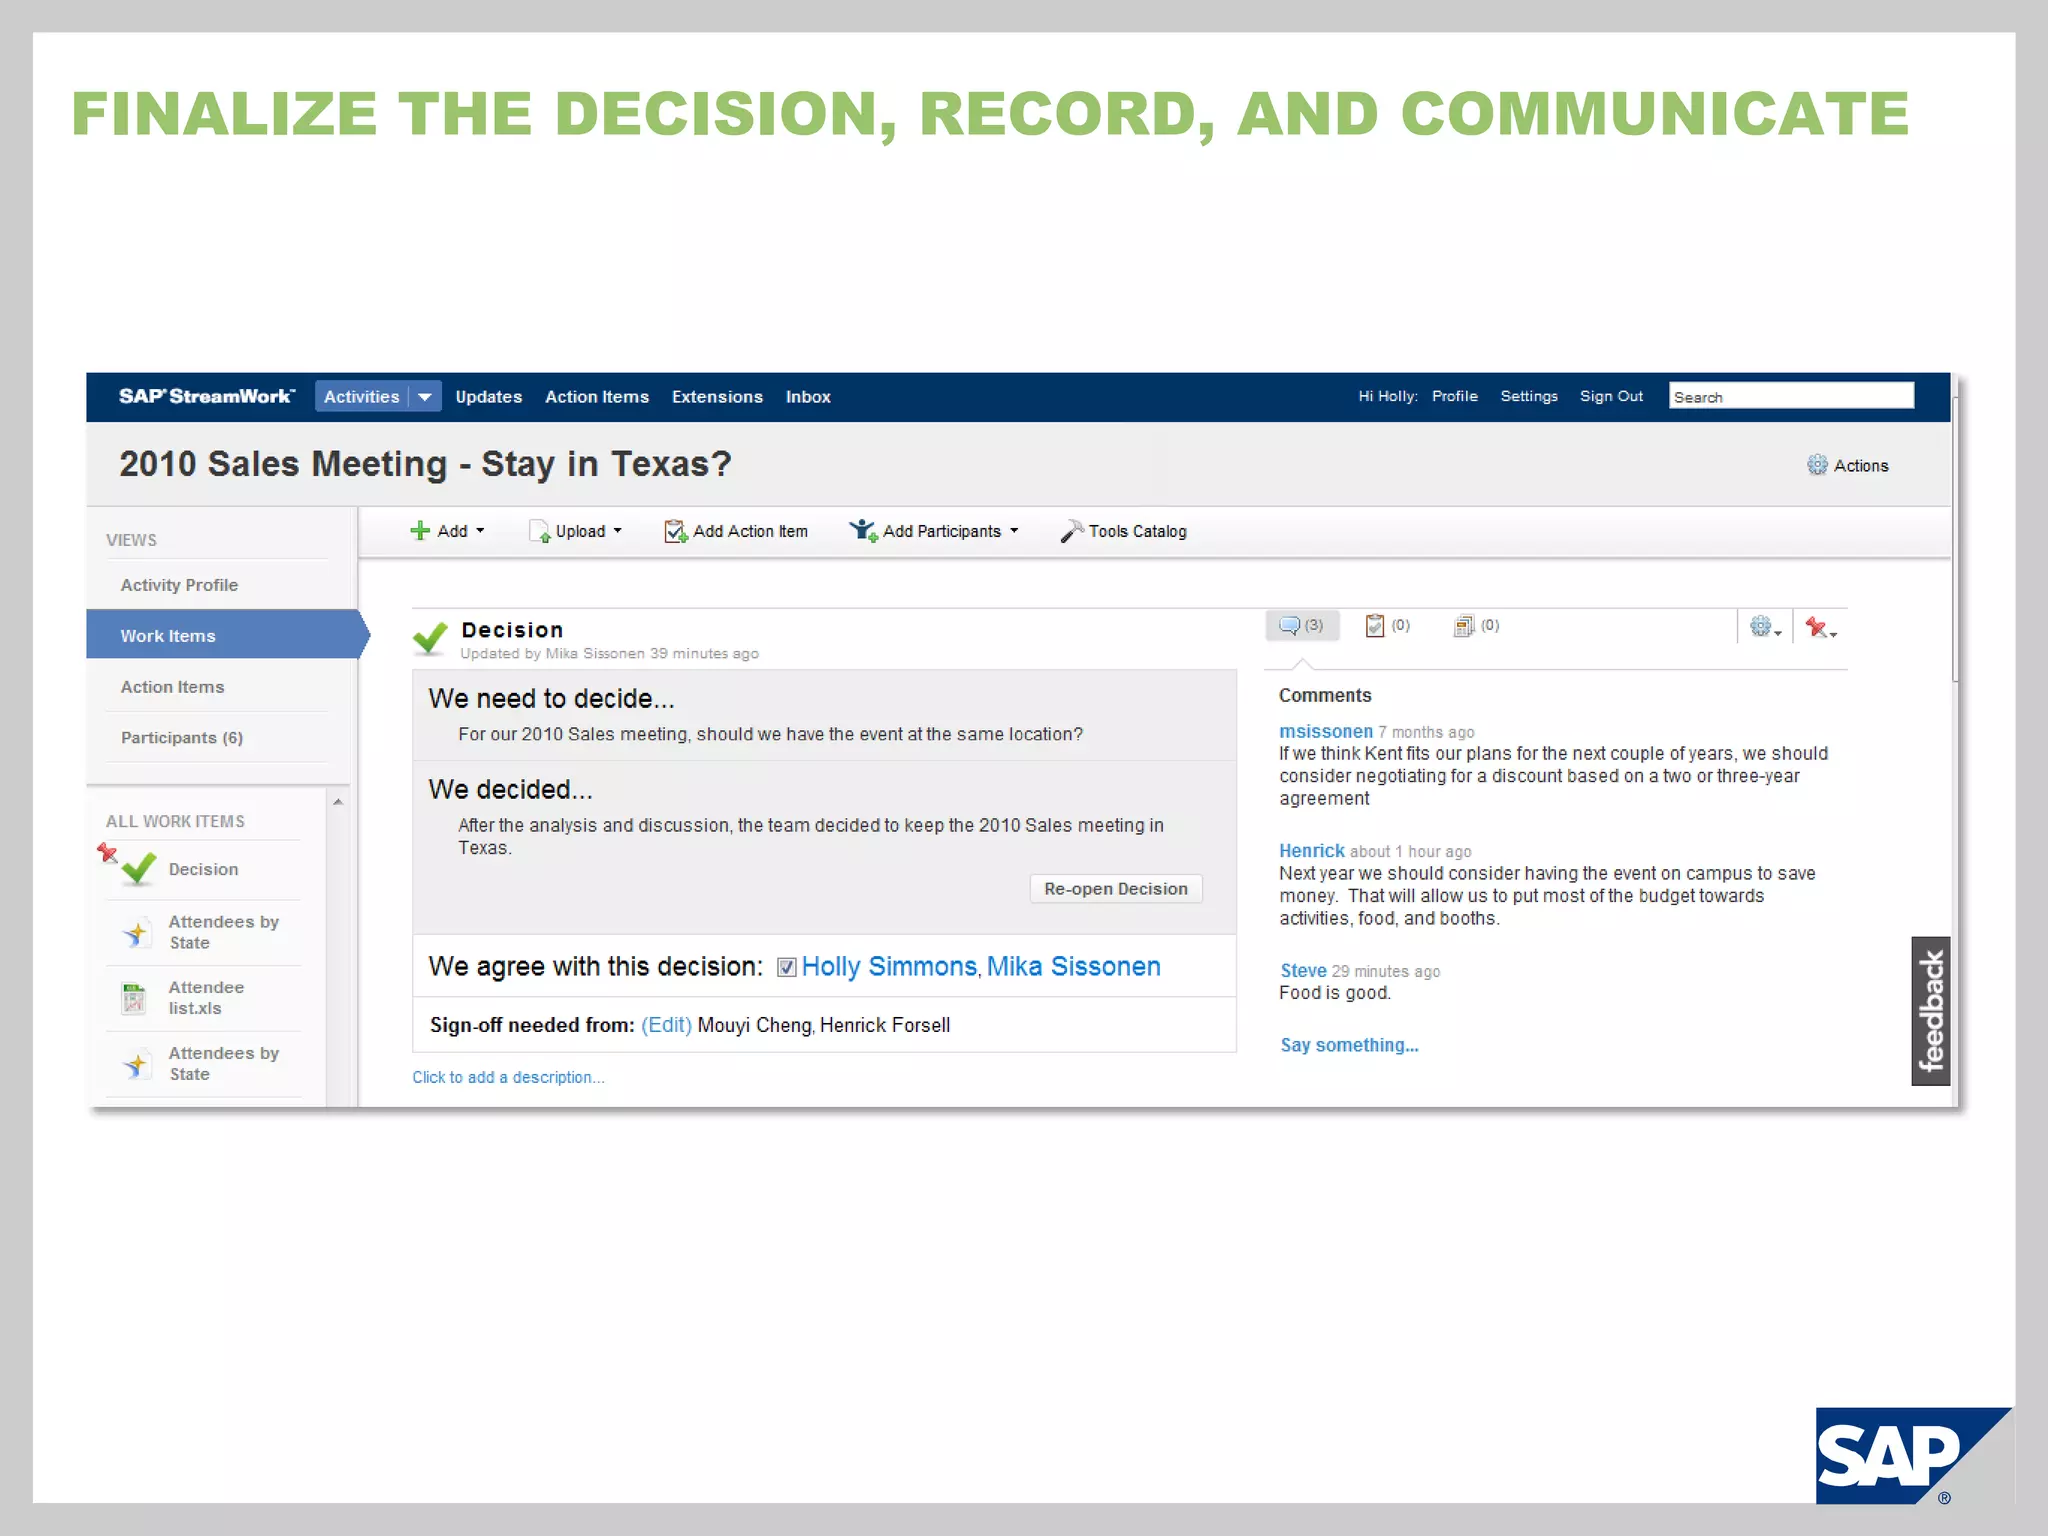The height and width of the screenshot is (1536, 2048).
Task: Switch to the Activity Profile view
Action: 179,585
